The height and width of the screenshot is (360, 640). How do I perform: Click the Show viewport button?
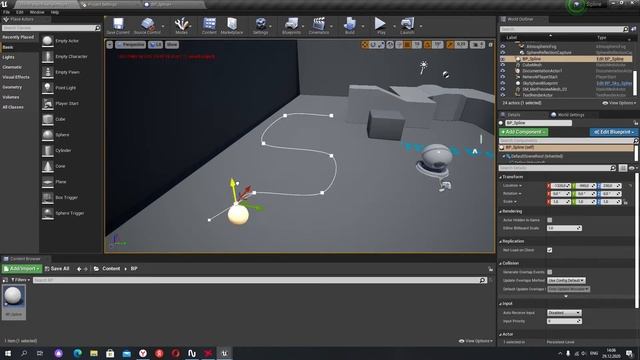(172, 44)
